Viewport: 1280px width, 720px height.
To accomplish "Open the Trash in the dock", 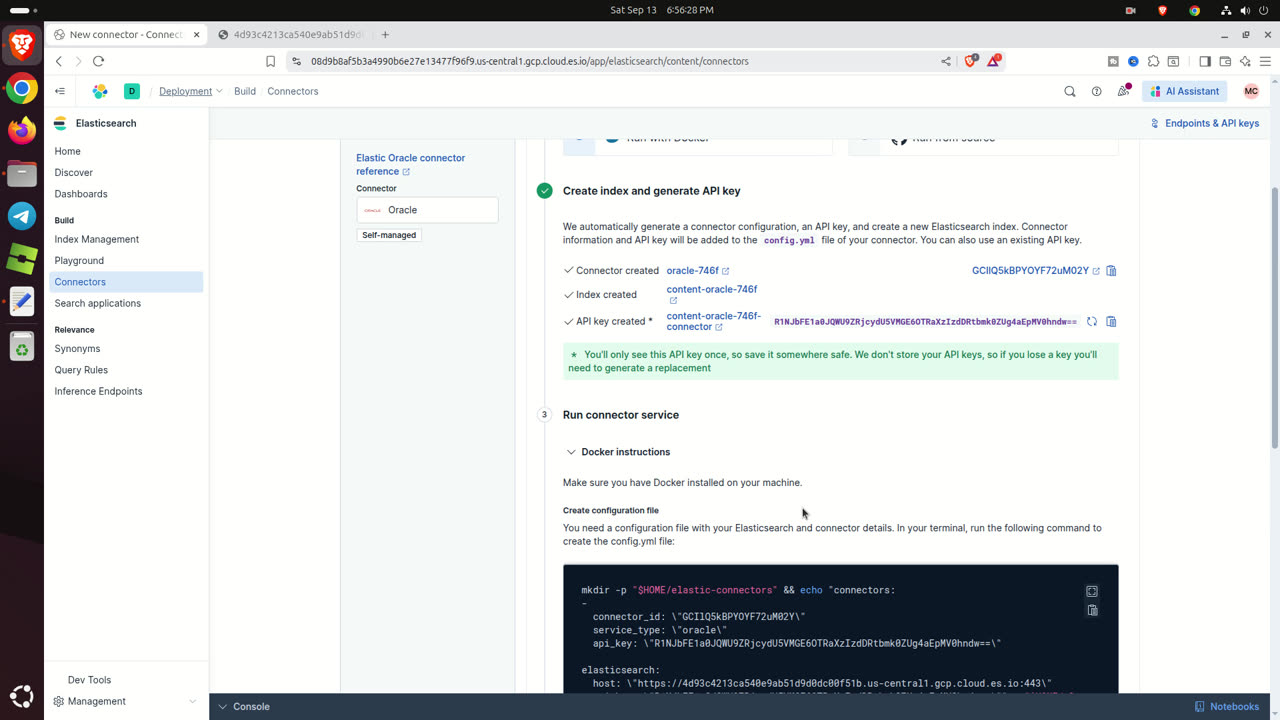I will 22,346.
